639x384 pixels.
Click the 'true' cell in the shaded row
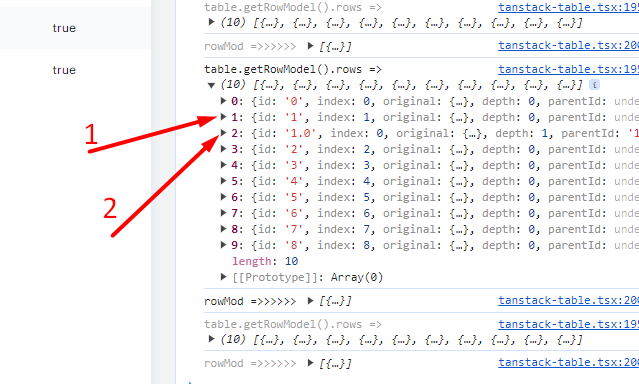pyautogui.click(x=64, y=28)
